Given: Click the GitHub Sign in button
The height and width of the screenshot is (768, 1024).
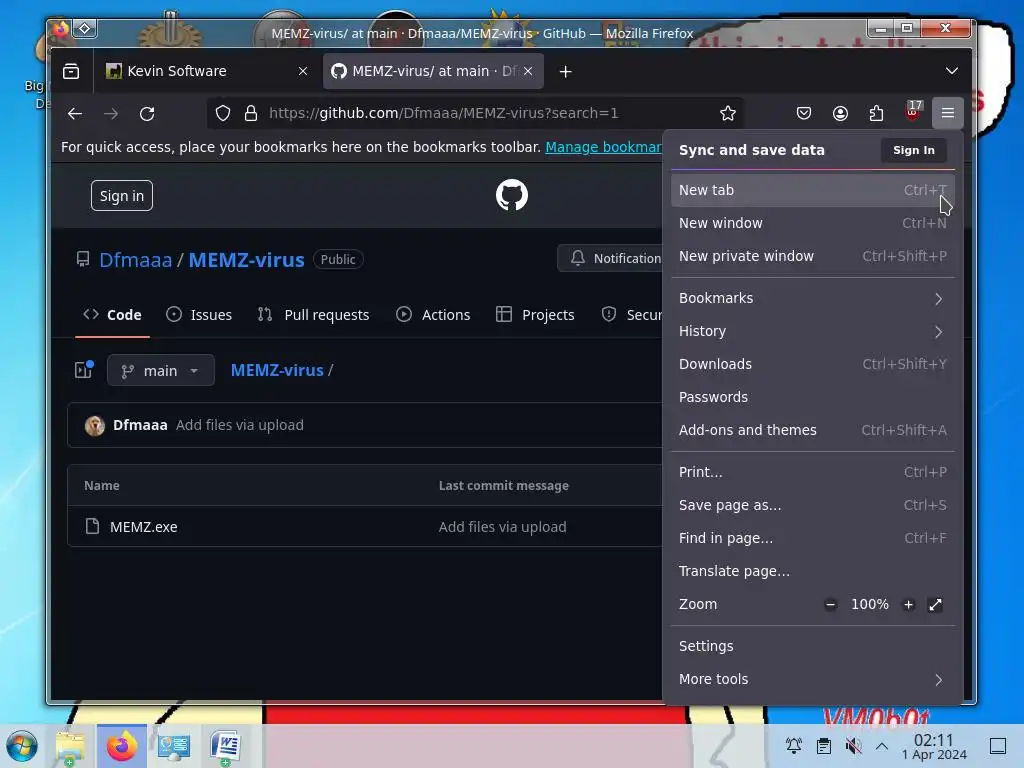Looking at the screenshot, I should 121,196.
